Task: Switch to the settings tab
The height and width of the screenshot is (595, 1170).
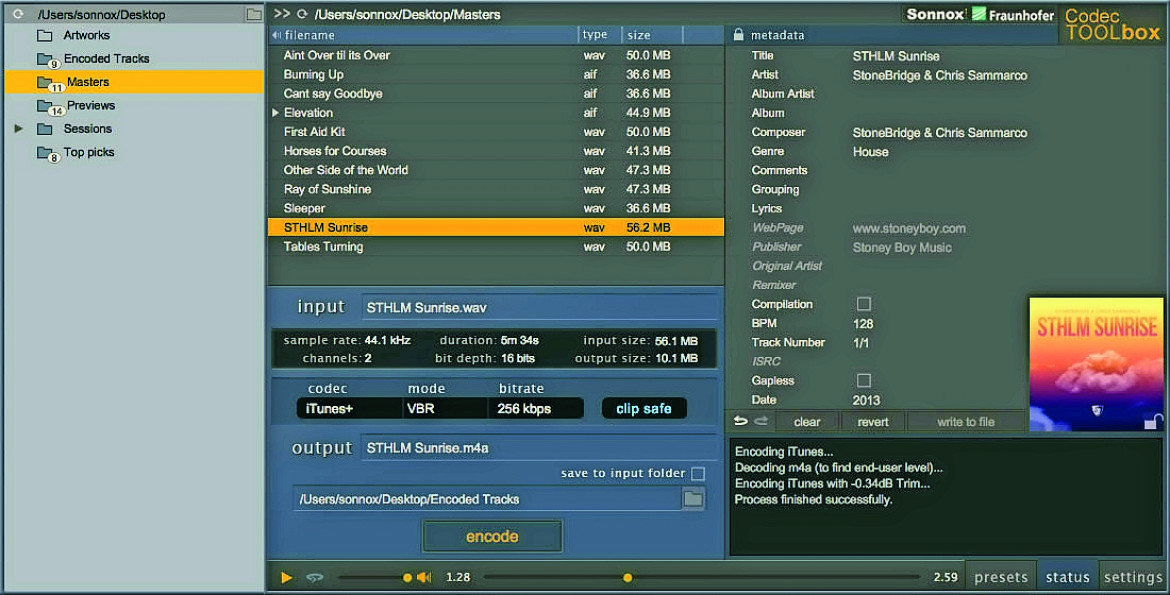Action: point(1133,577)
